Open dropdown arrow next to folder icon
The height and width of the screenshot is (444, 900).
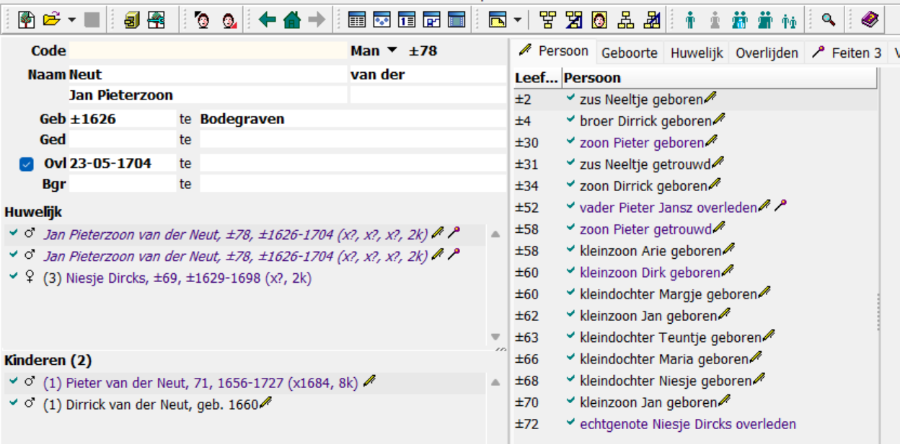click(72, 19)
